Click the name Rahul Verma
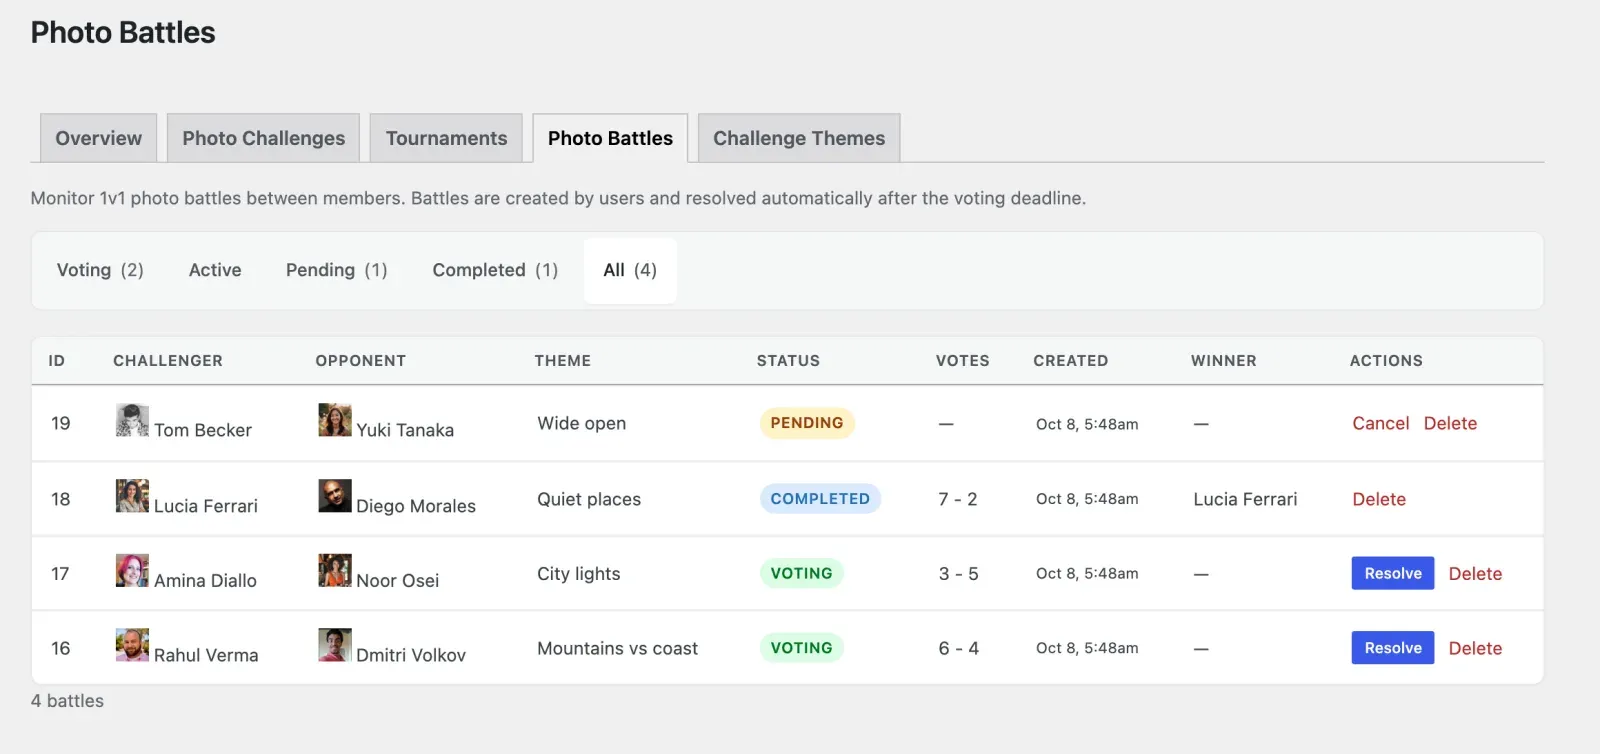Viewport: 1600px width, 754px height. 206,655
